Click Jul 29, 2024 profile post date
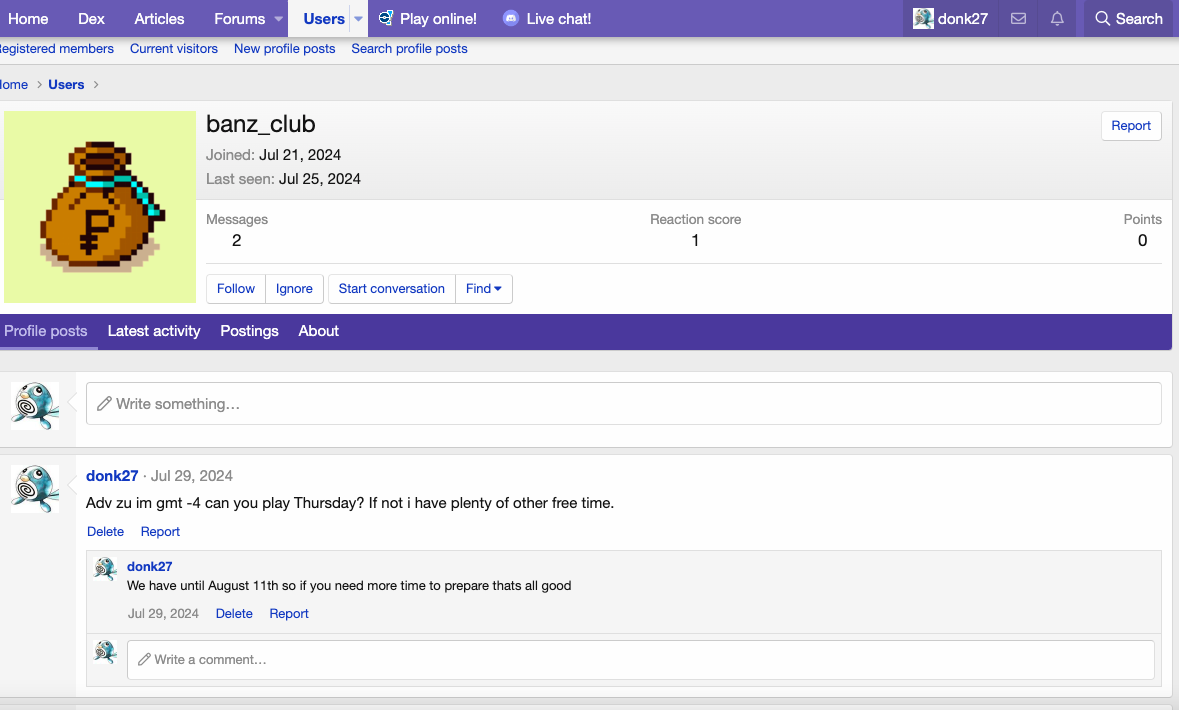Image resolution: width=1179 pixels, height=710 pixels. tap(192, 475)
